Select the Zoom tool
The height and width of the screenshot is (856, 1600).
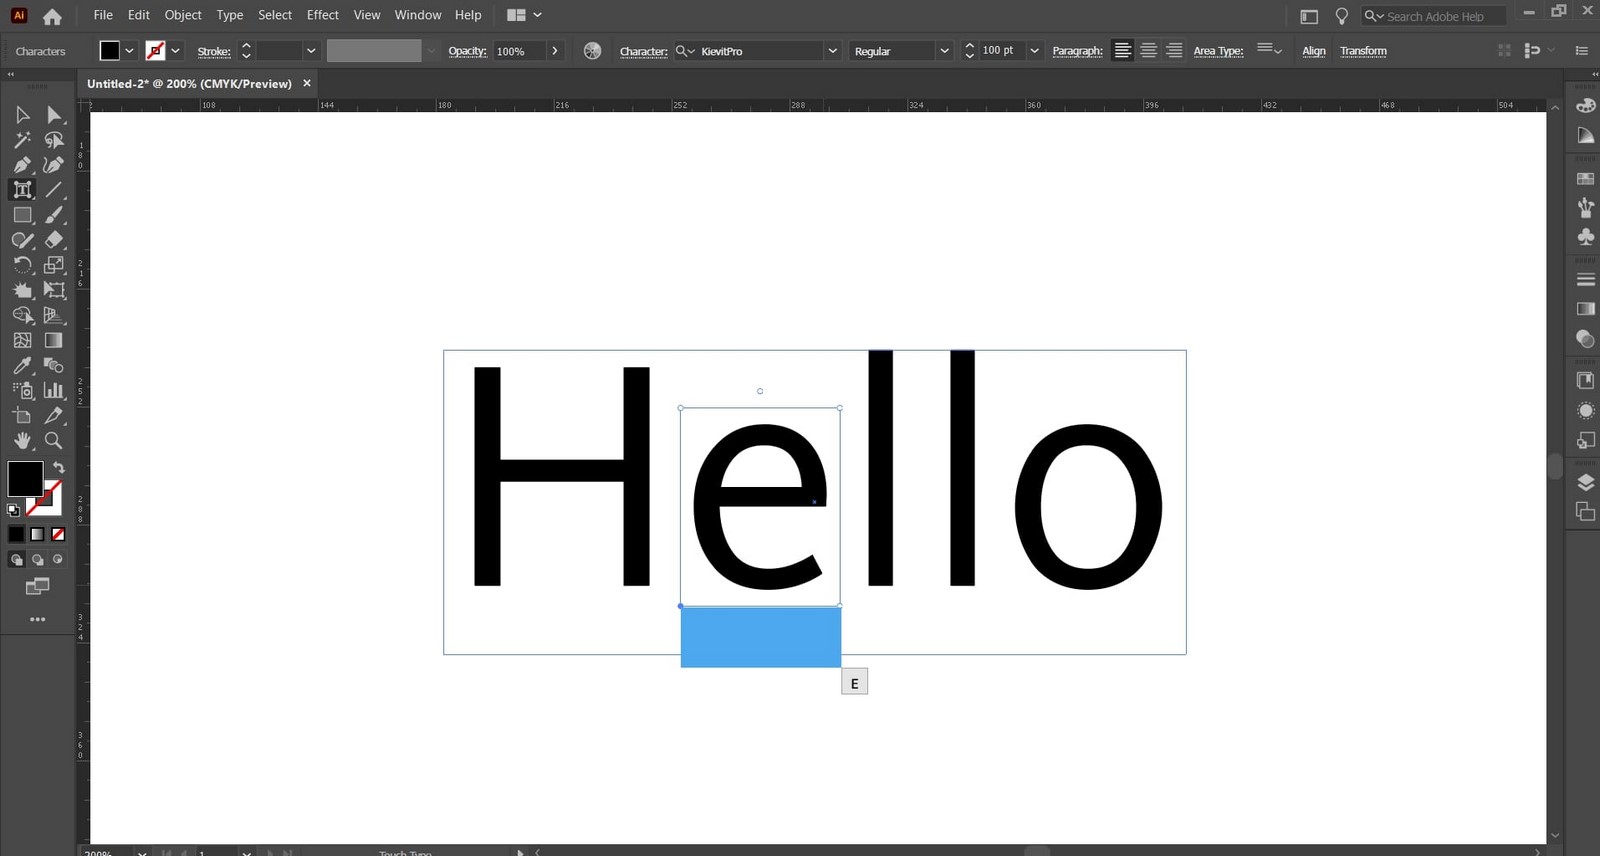tap(54, 440)
